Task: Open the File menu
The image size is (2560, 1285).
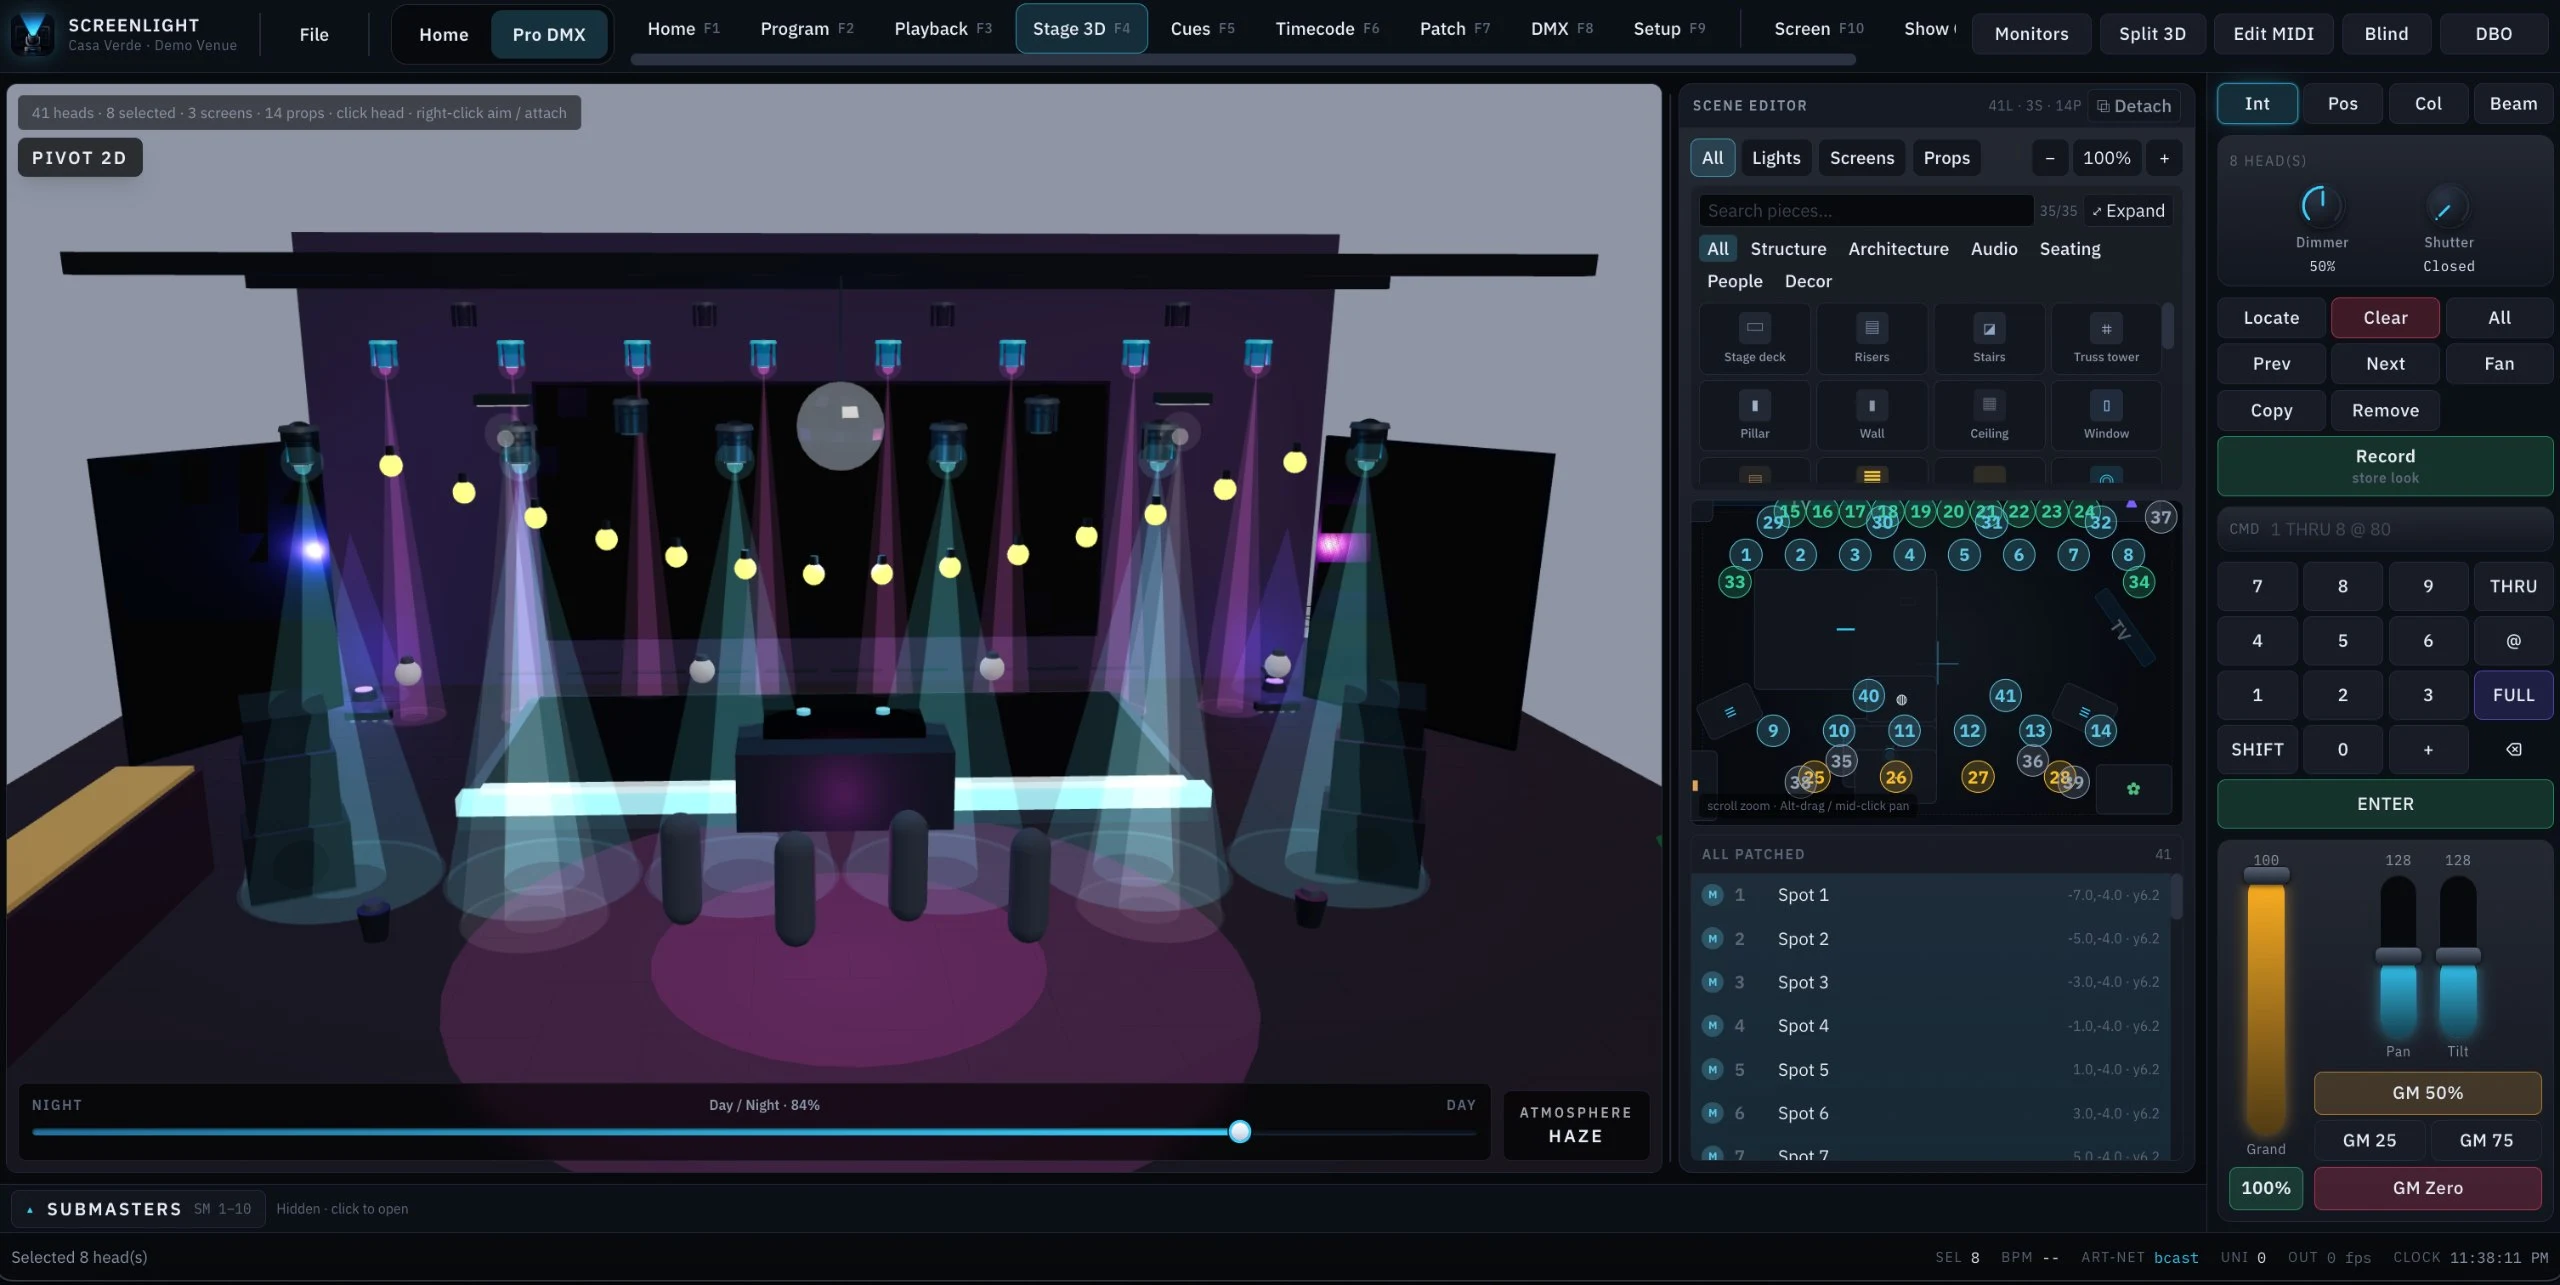Action: [314, 35]
